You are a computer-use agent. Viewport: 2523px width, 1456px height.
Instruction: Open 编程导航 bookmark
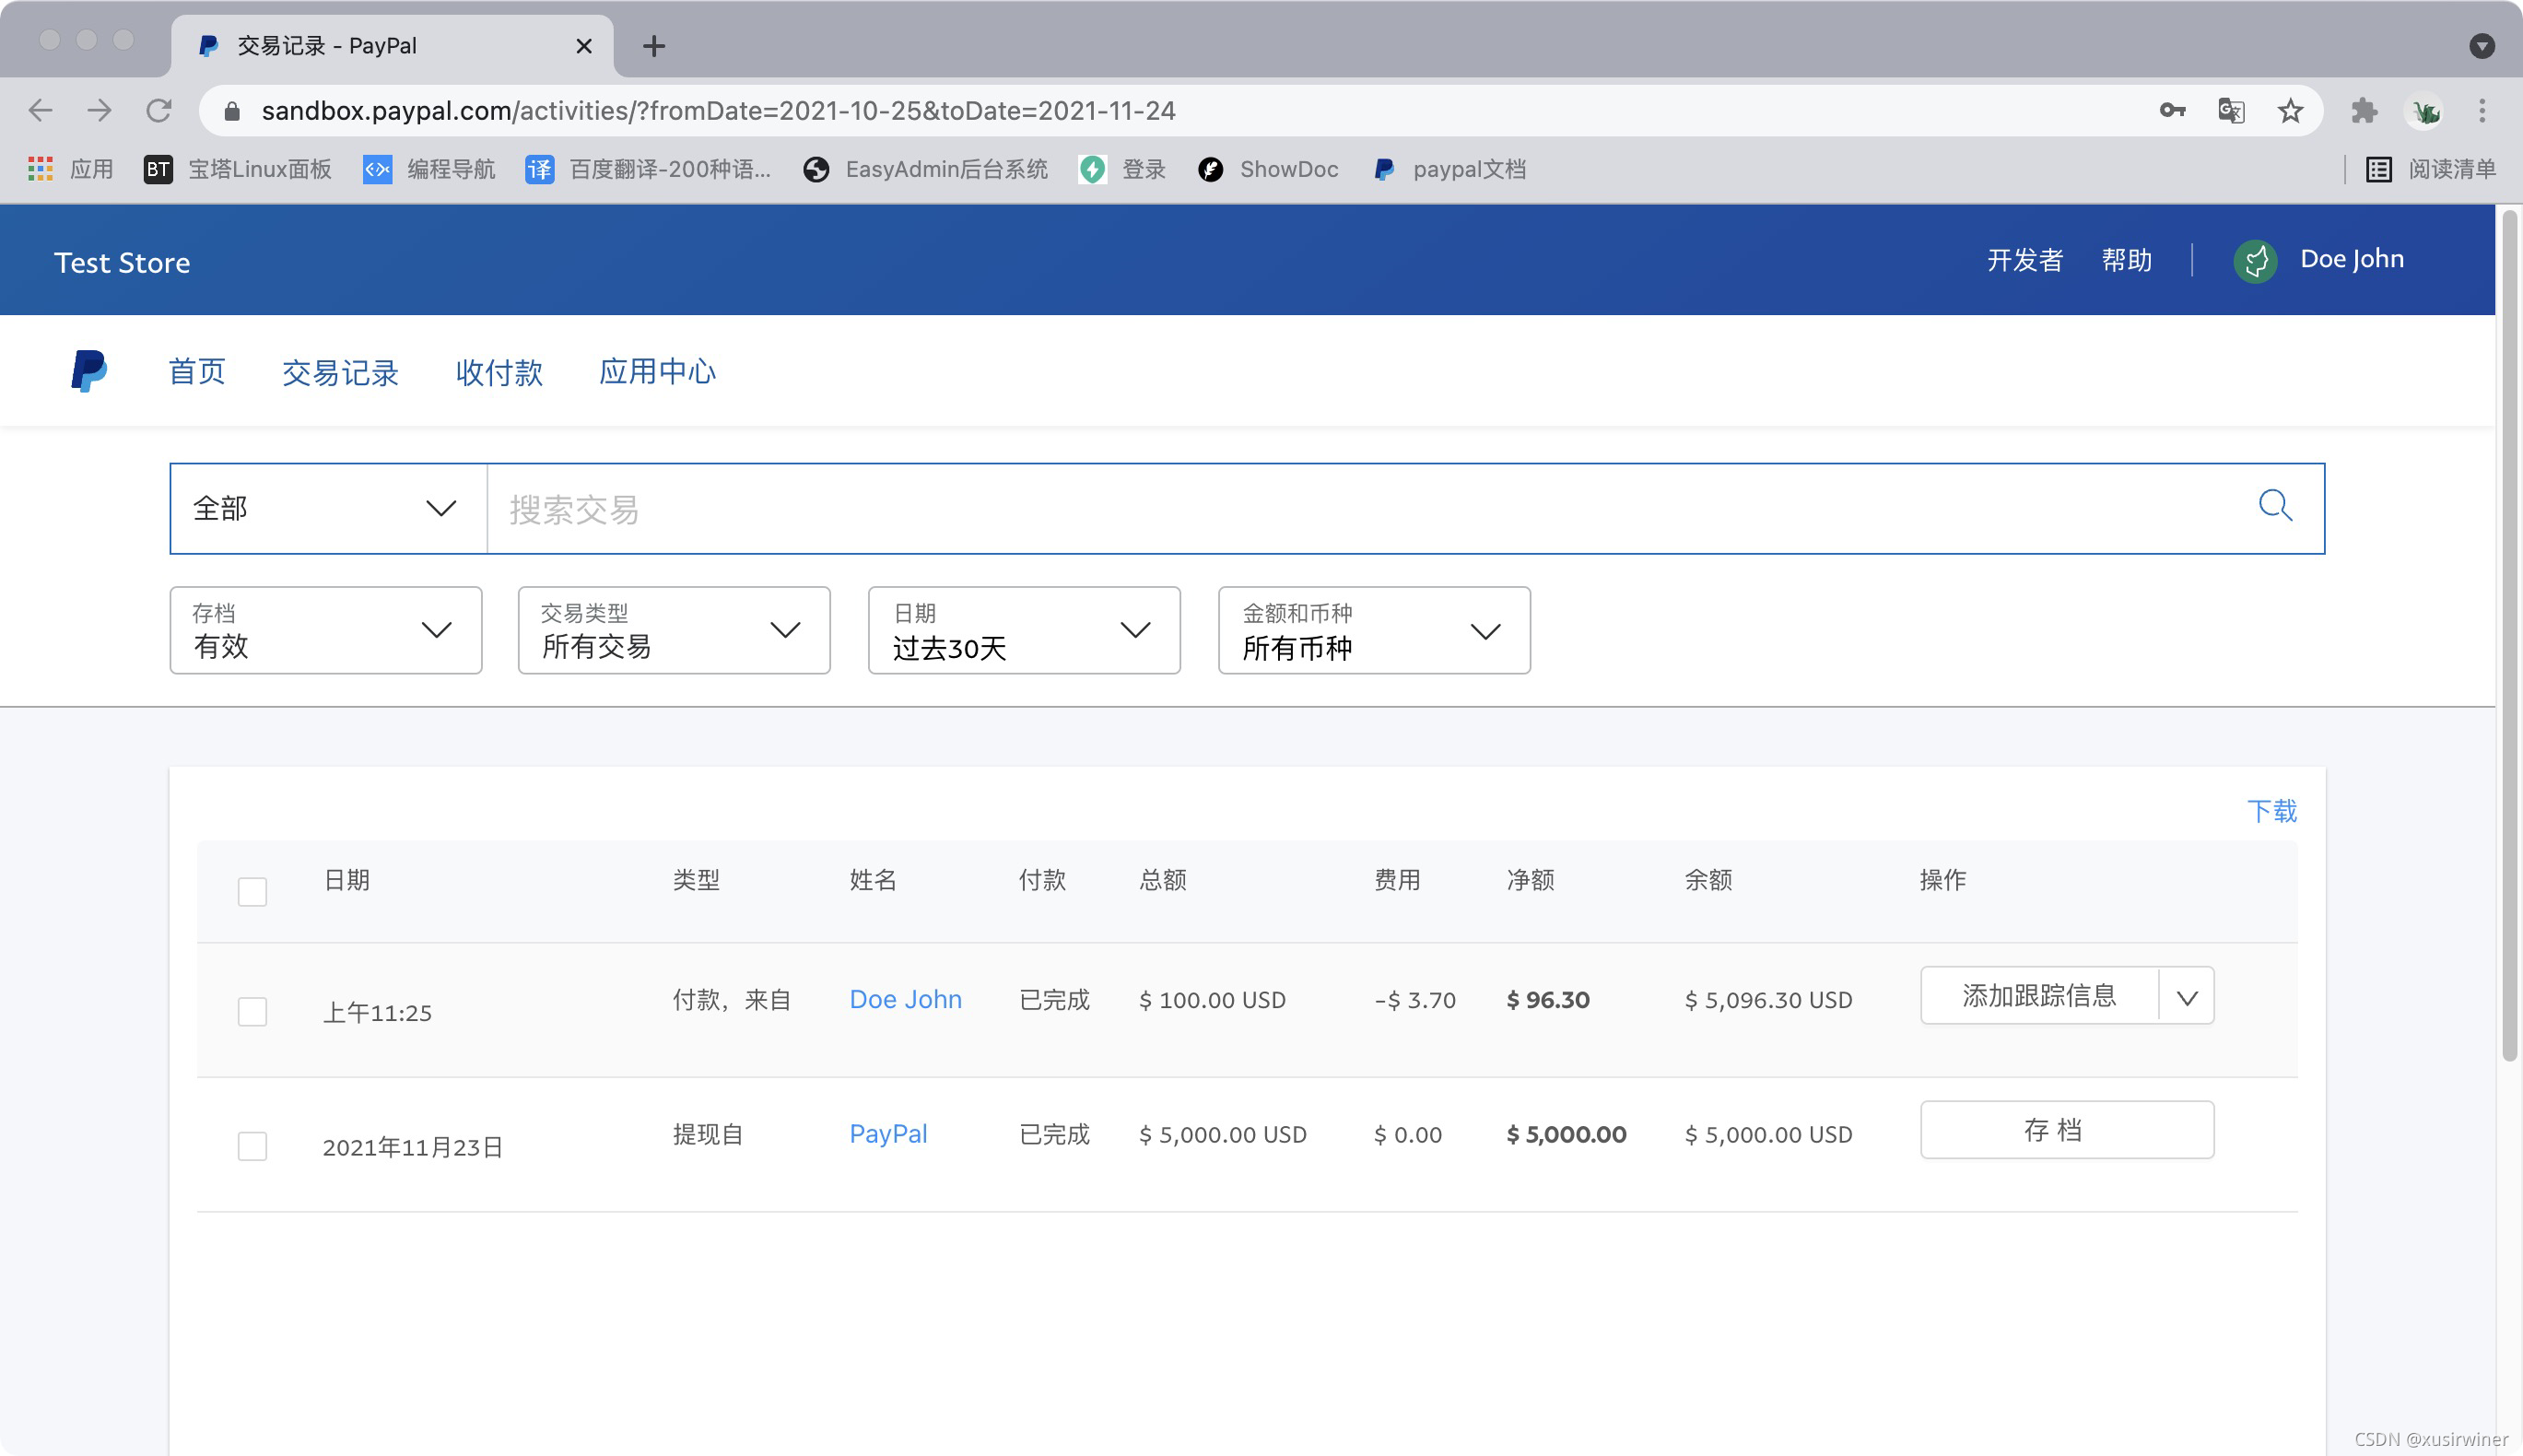pos(429,169)
